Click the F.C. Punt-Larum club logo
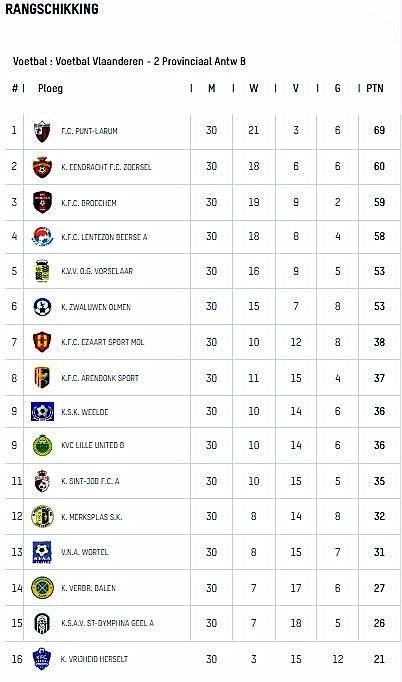Screen dimensions: 402x682 [42, 131]
